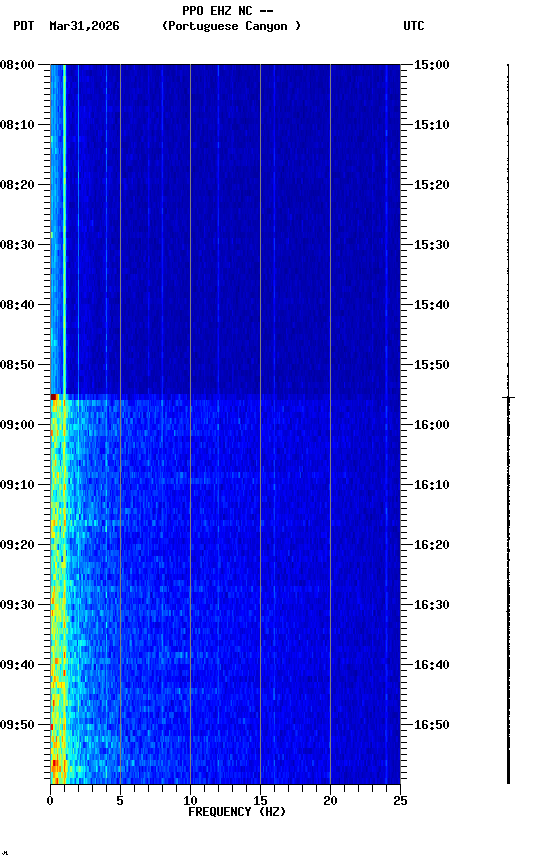Image resolution: width=552 pixels, height=864 pixels.
Task: Click the 08:20 PDT time label
Action: pos(17,185)
